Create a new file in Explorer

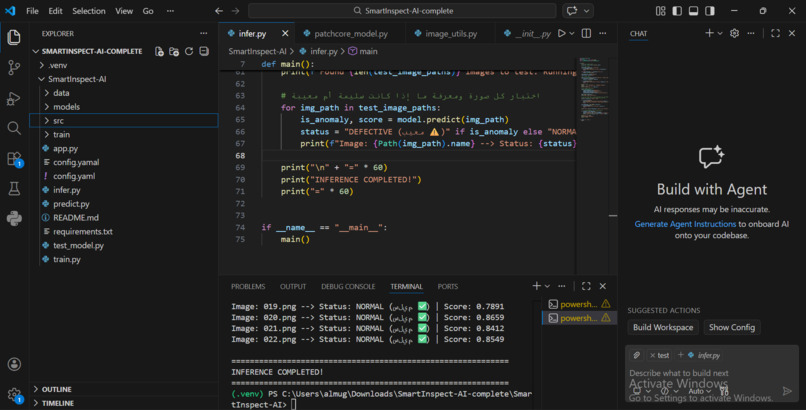159,51
